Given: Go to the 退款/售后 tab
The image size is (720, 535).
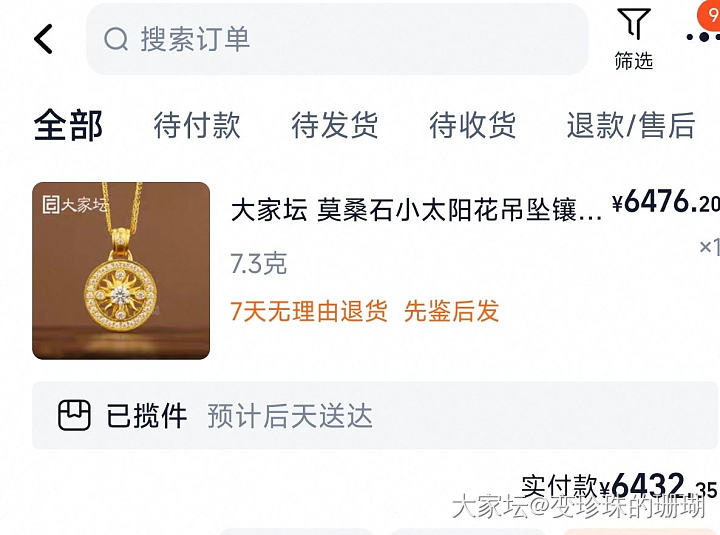Looking at the screenshot, I should tap(631, 125).
